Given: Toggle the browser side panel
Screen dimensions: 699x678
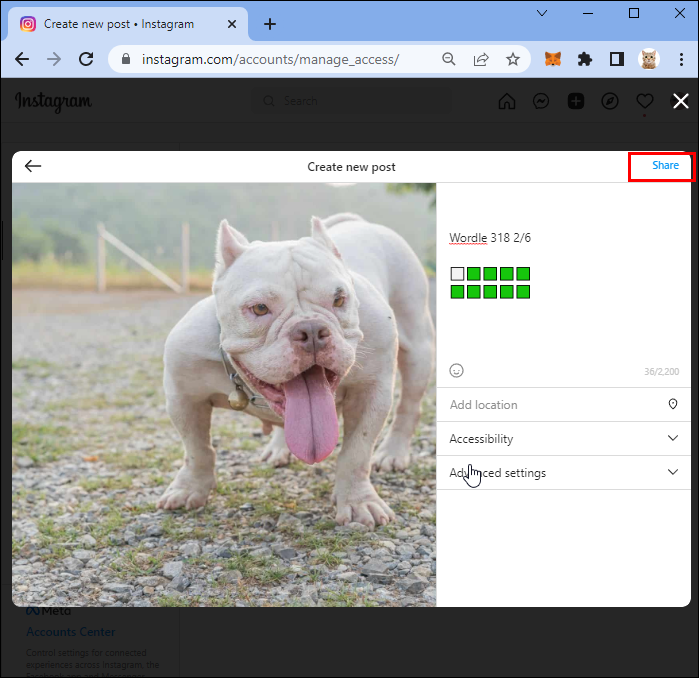Looking at the screenshot, I should point(617,59).
